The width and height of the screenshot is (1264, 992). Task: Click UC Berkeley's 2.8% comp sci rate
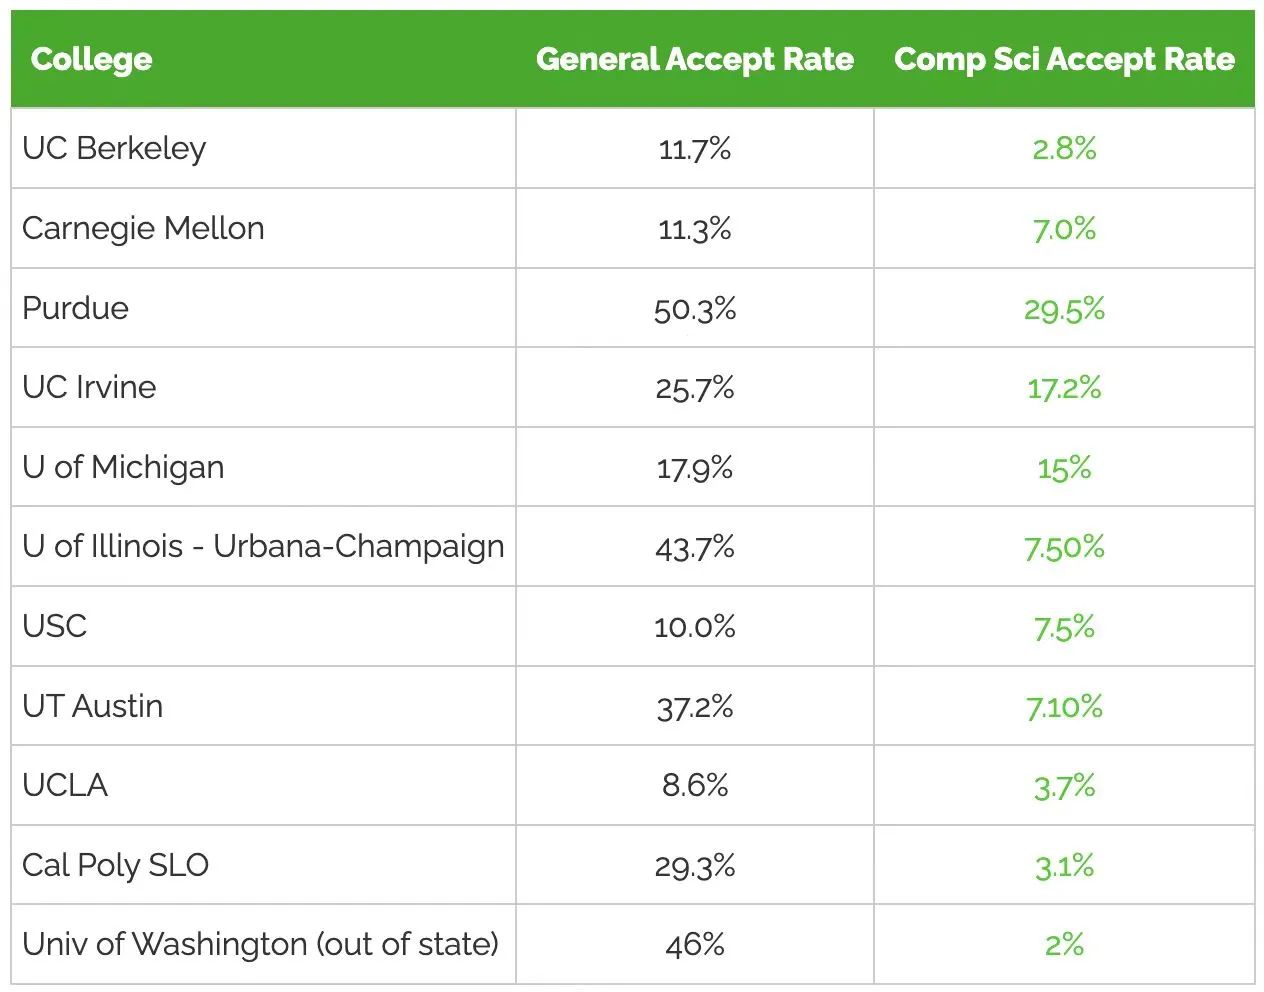[x=1064, y=149]
